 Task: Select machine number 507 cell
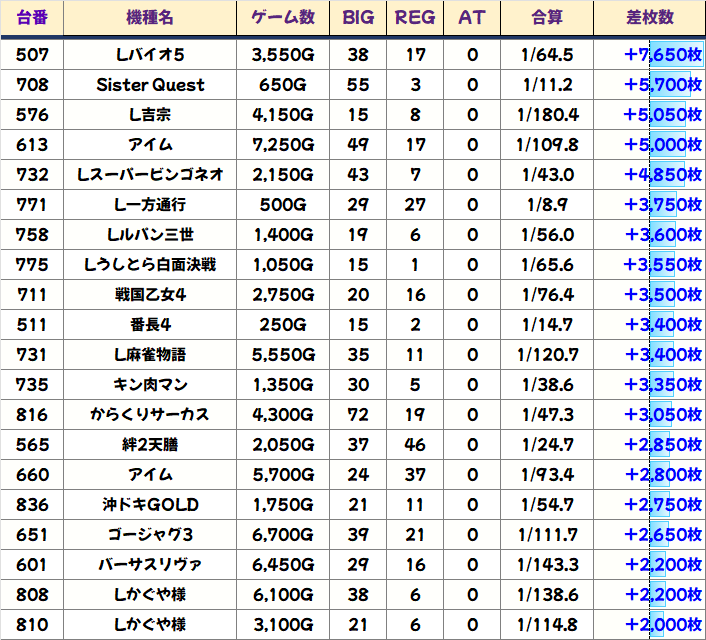click(x=32, y=55)
